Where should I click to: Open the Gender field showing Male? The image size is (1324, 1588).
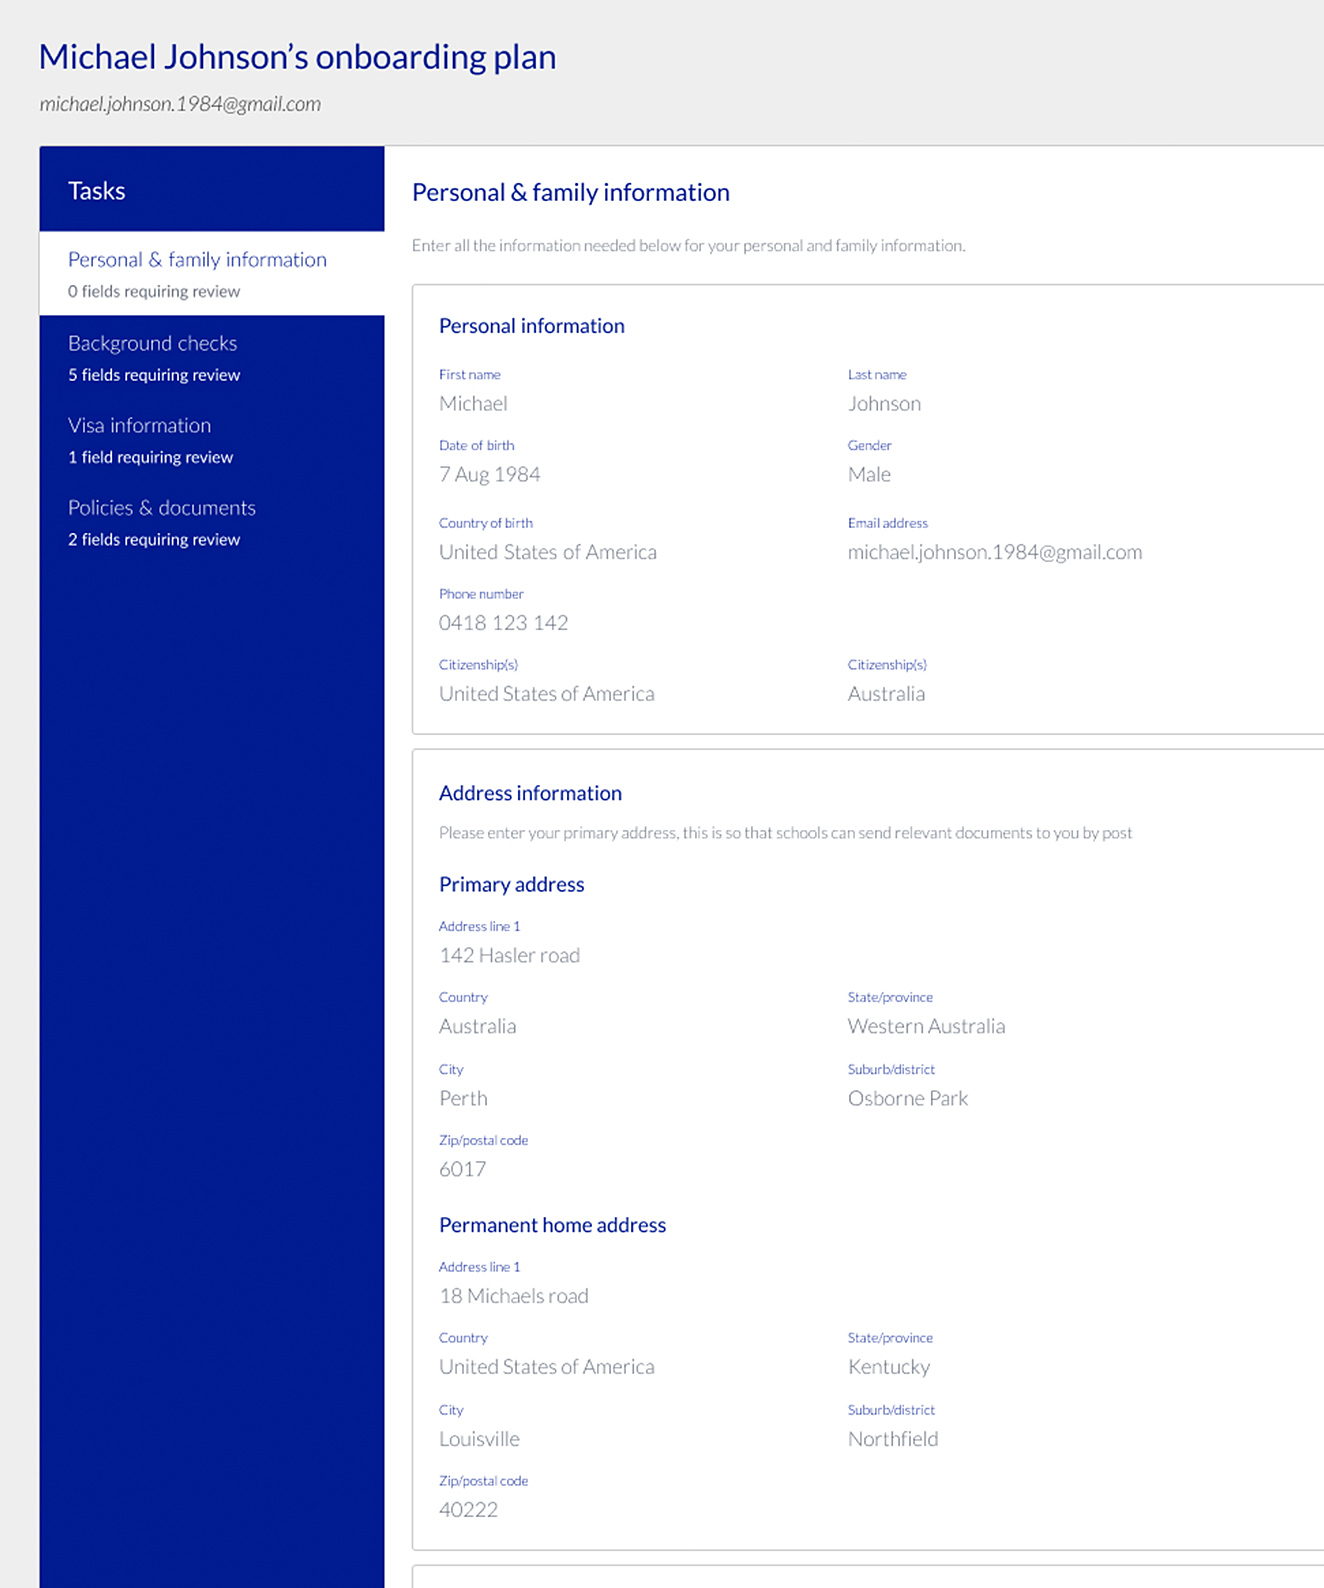pyautogui.click(x=869, y=475)
